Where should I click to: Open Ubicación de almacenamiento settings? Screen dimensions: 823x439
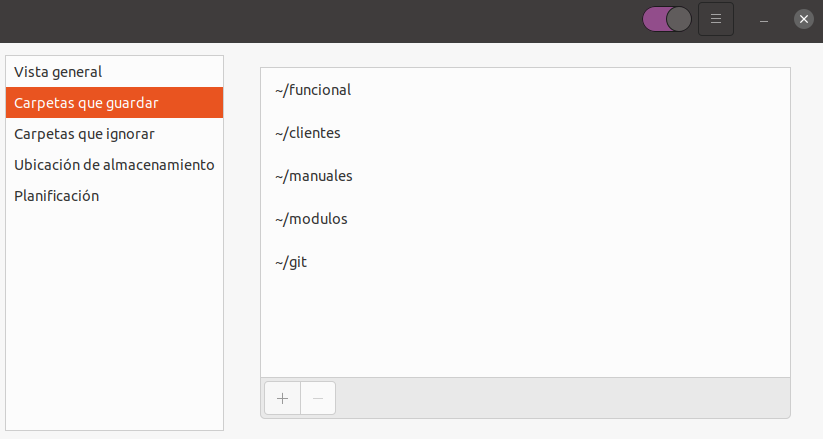(114, 165)
